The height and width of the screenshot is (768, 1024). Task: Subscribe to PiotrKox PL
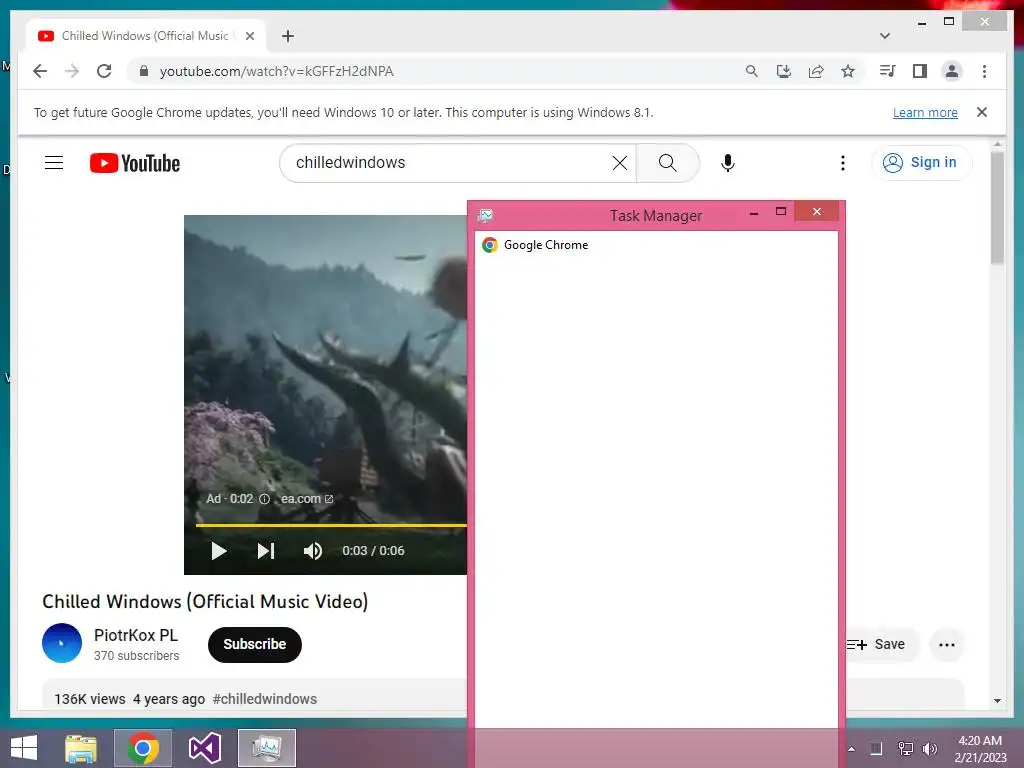pyautogui.click(x=255, y=645)
